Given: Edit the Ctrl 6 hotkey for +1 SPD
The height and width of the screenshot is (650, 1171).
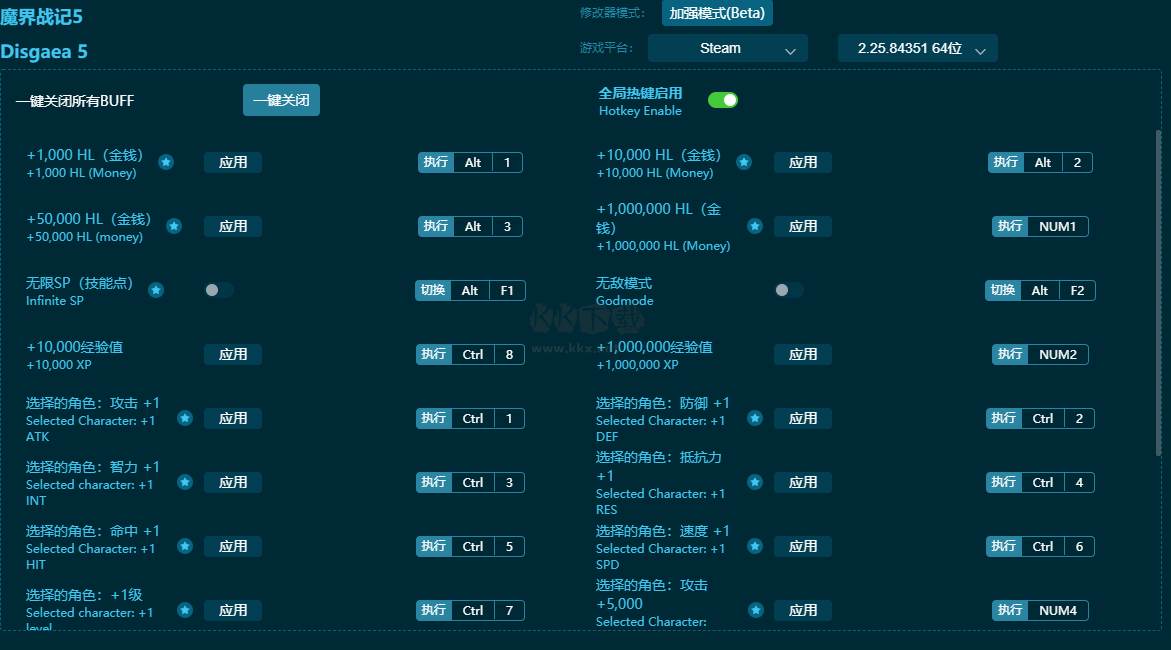Looking at the screenshot, I should pos(1040,546).
